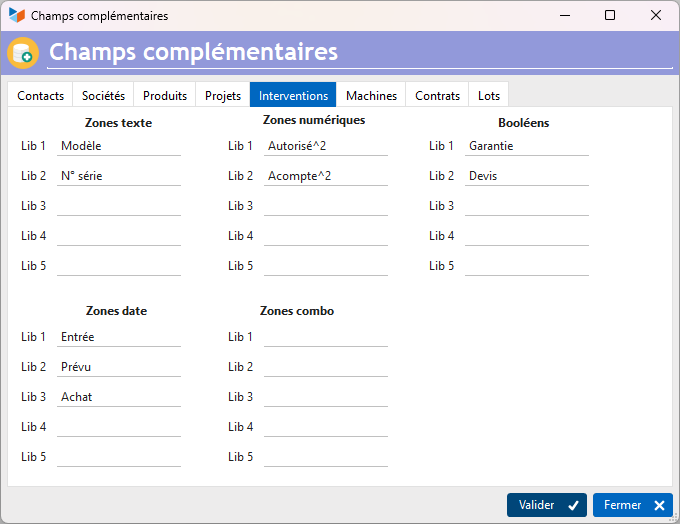680x524 pixels.
Task: Click the database plus icon in header
Action: [23, 53]
